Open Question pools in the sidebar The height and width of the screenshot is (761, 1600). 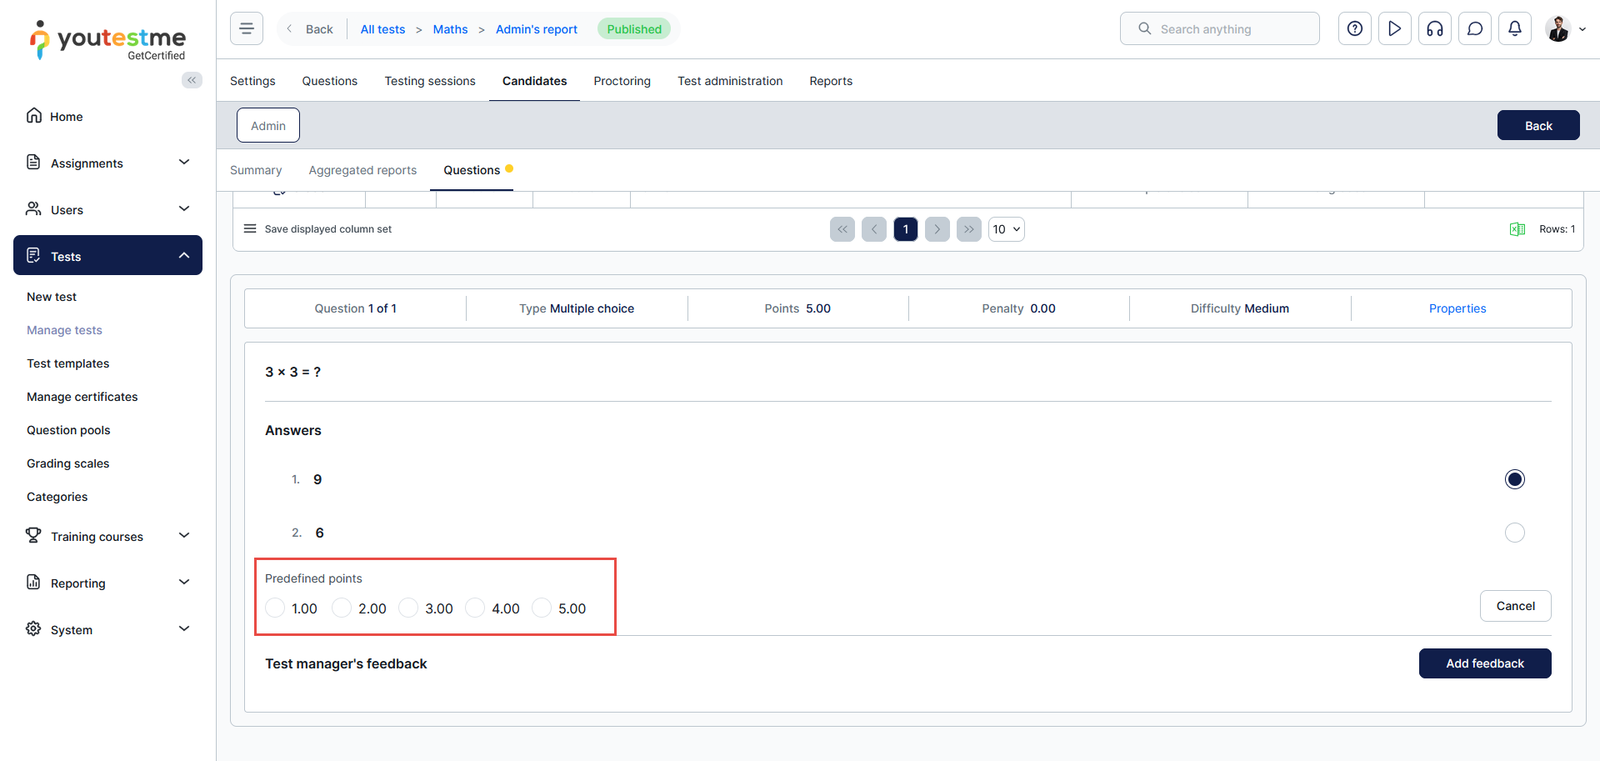click(x=68, y=430)
